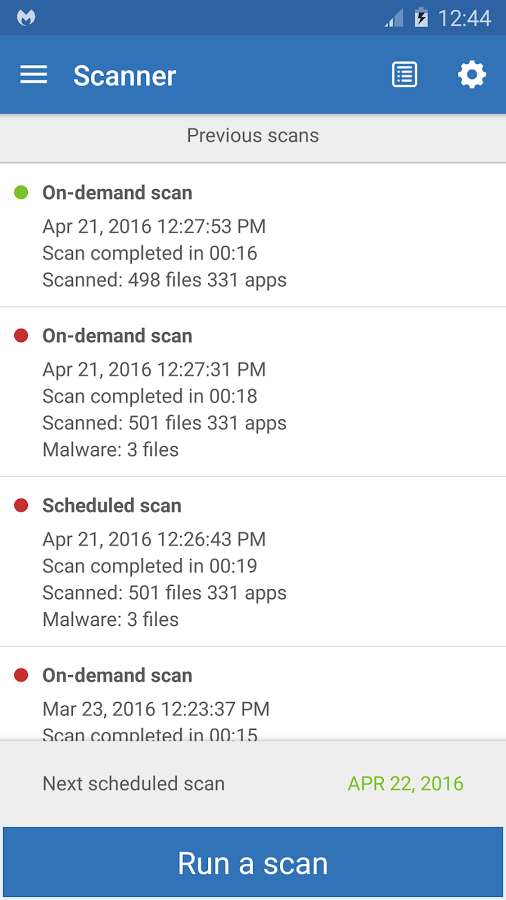
Task: Select the red status dot of the Scheduled scan
Action: (21, 505)
